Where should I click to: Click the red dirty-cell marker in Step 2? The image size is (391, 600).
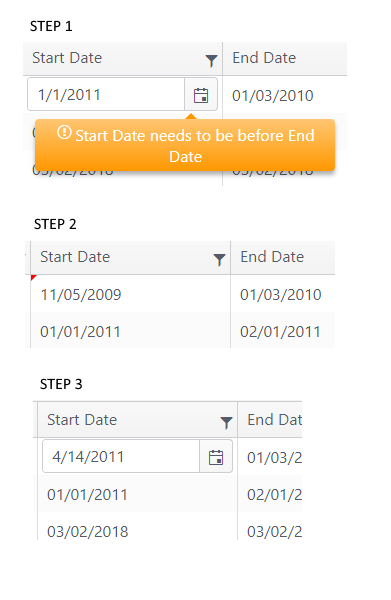[33, 277]
